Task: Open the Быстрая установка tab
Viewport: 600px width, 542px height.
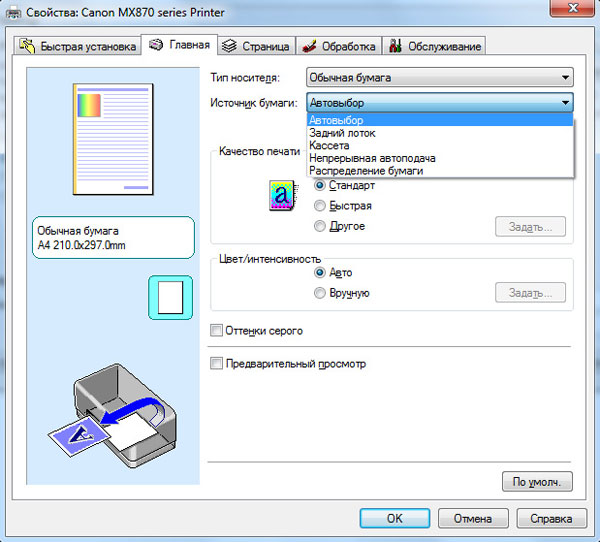Action: click(x=77, y=46)
